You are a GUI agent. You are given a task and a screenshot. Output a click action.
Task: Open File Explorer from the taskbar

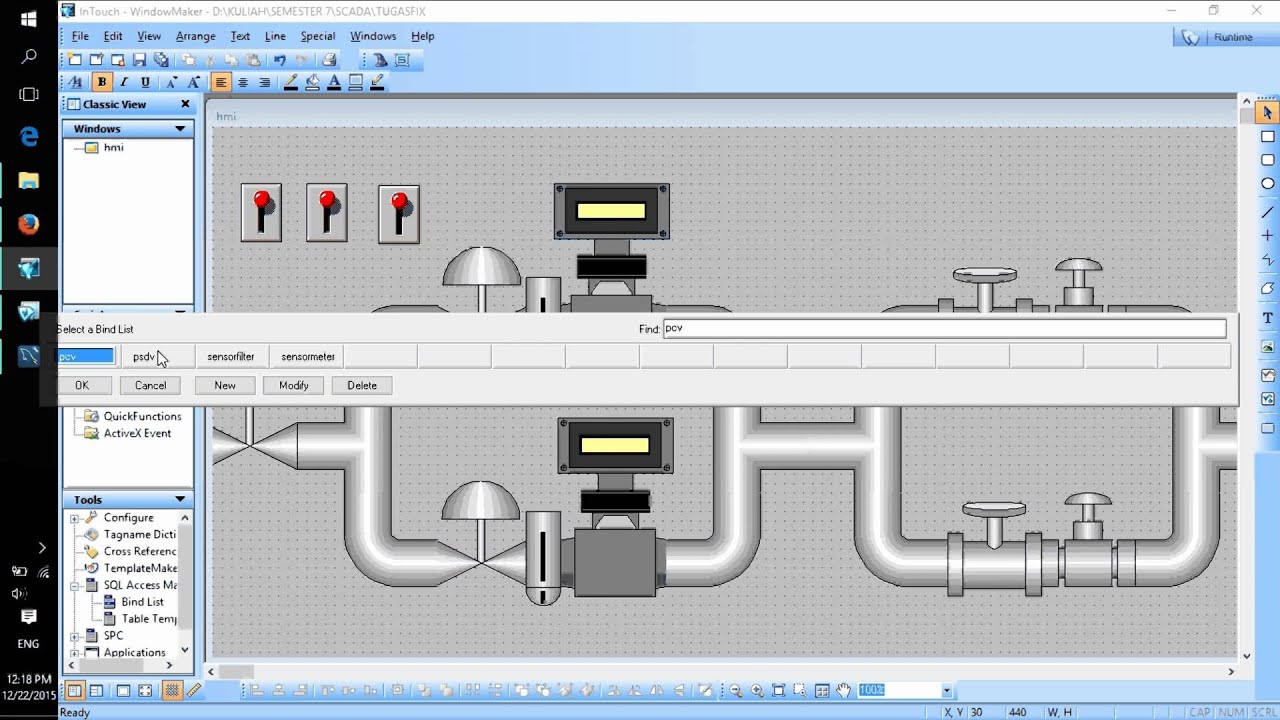pos(28,181)
